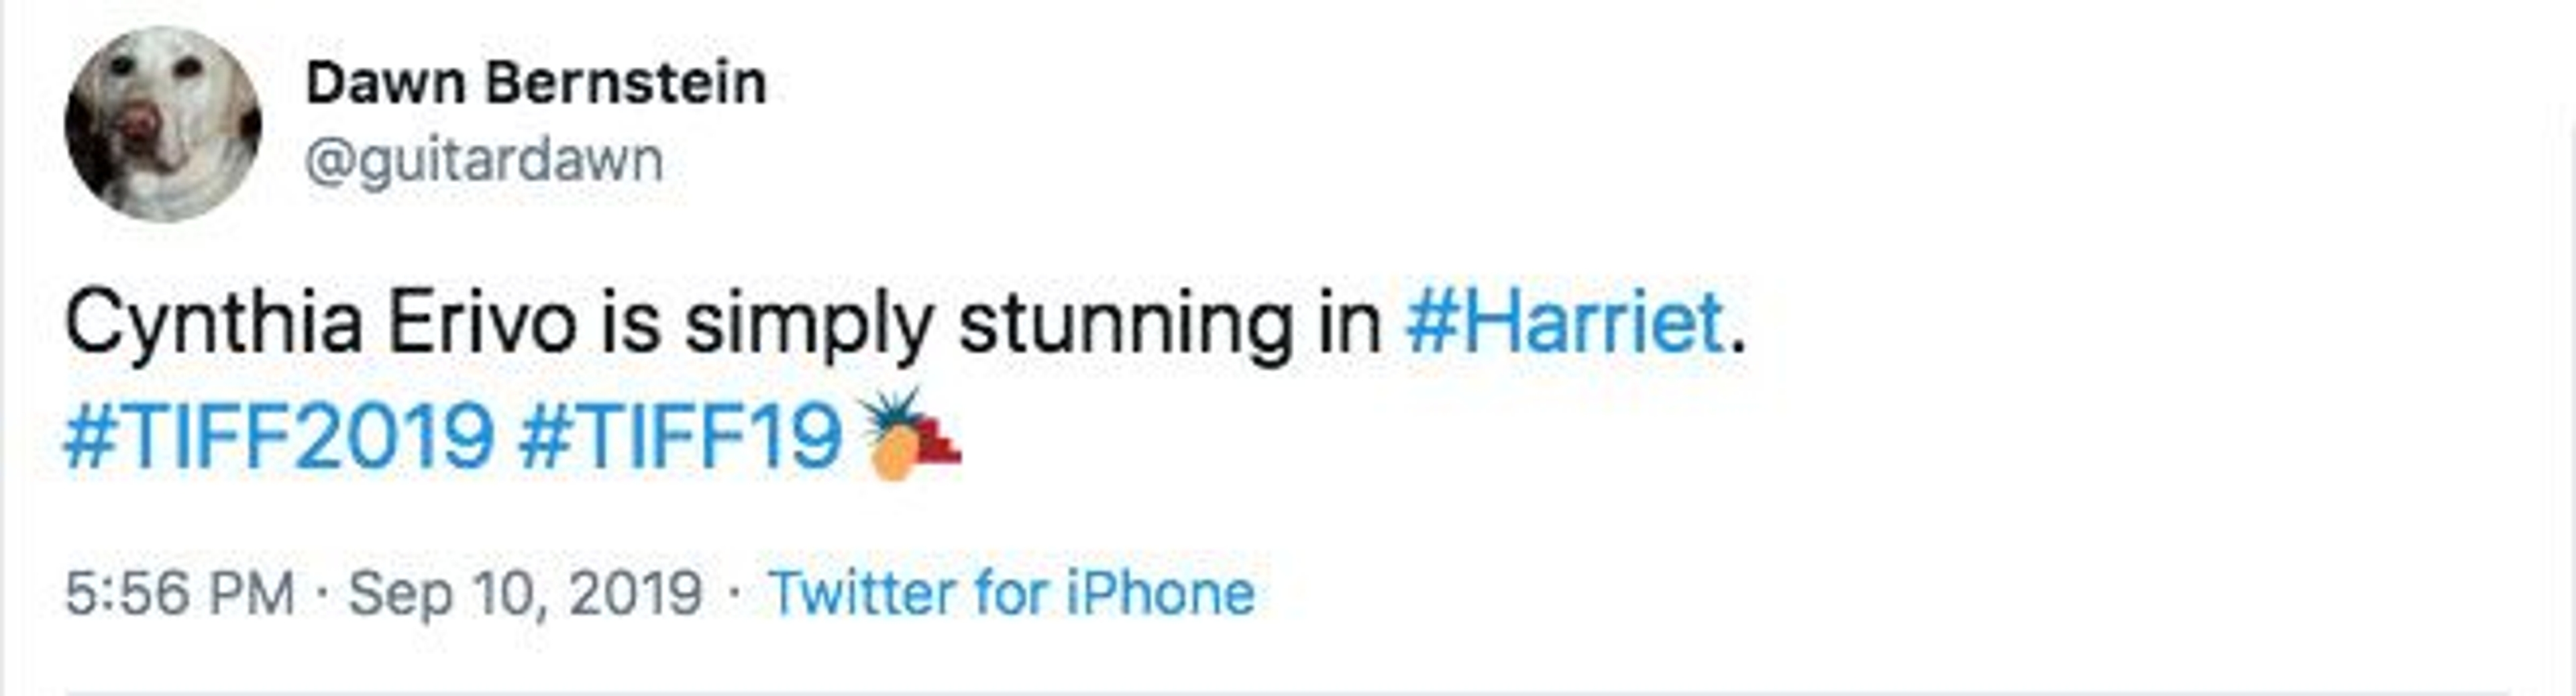Open the #TIFF2019 hashtag

click(x=279, y=435)
